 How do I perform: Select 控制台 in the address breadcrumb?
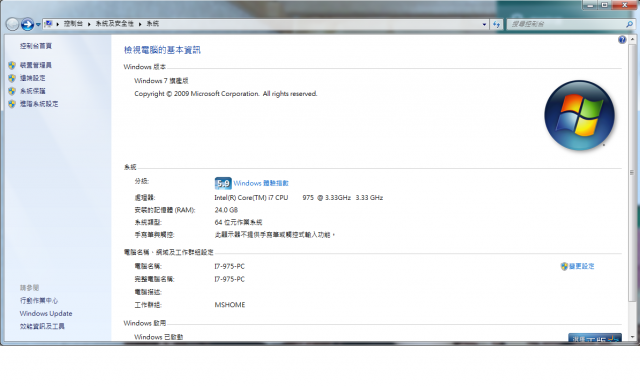73,24
